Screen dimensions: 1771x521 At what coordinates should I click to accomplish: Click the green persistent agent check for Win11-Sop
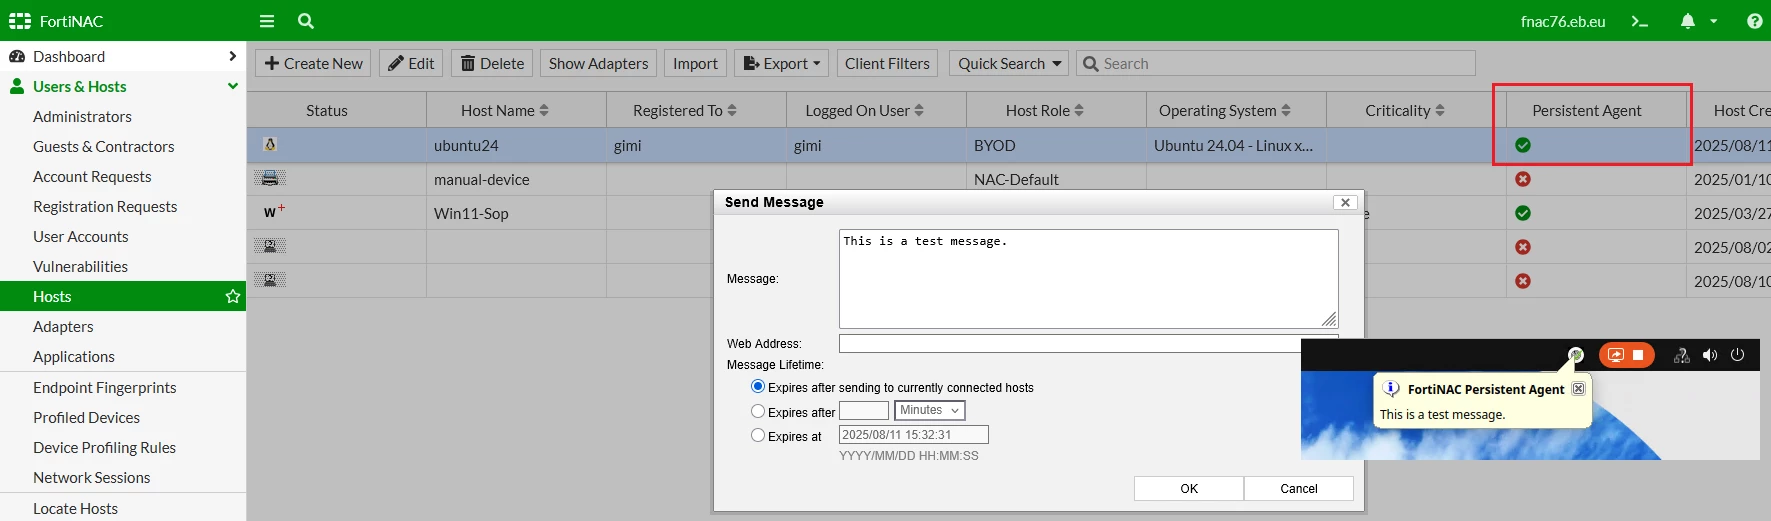[1523, 213]
